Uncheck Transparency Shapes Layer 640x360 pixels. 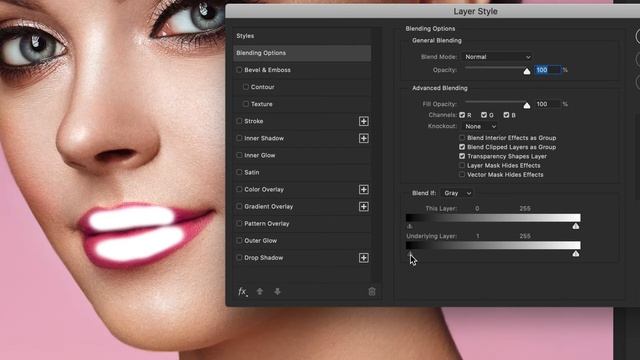[462, 156]
